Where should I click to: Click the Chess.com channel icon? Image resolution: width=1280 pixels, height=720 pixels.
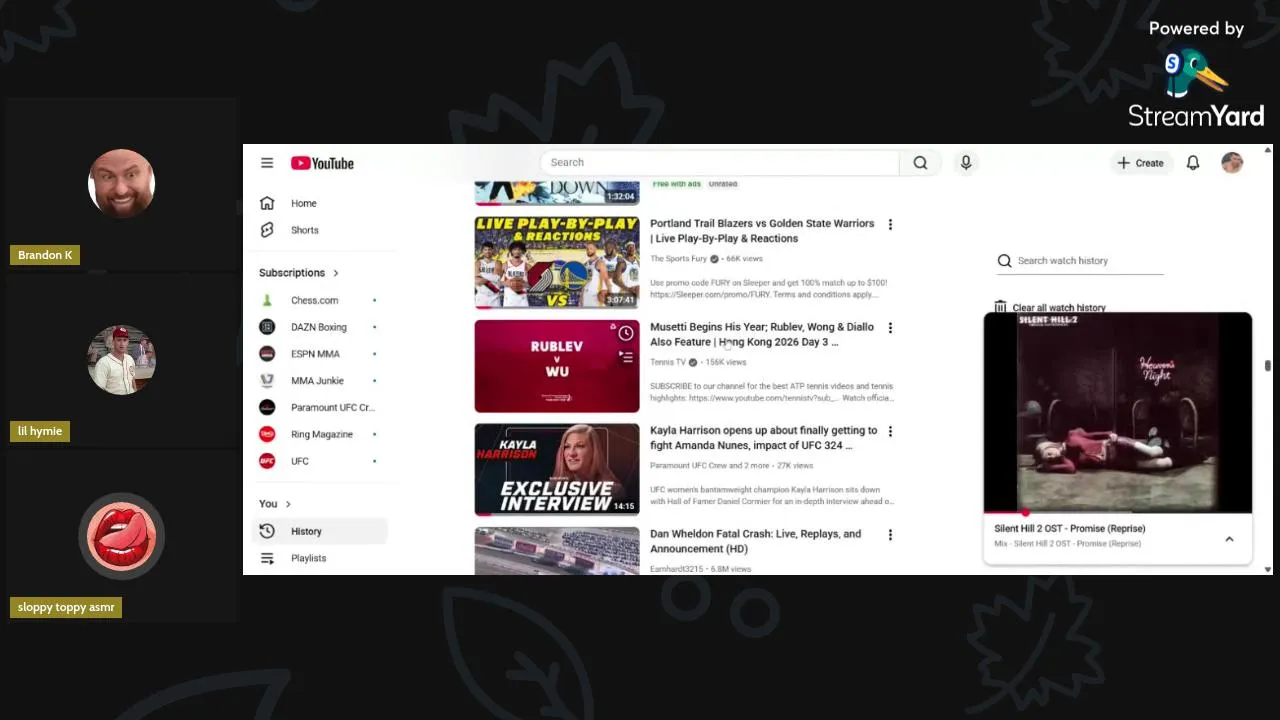[x=267, y=300]
